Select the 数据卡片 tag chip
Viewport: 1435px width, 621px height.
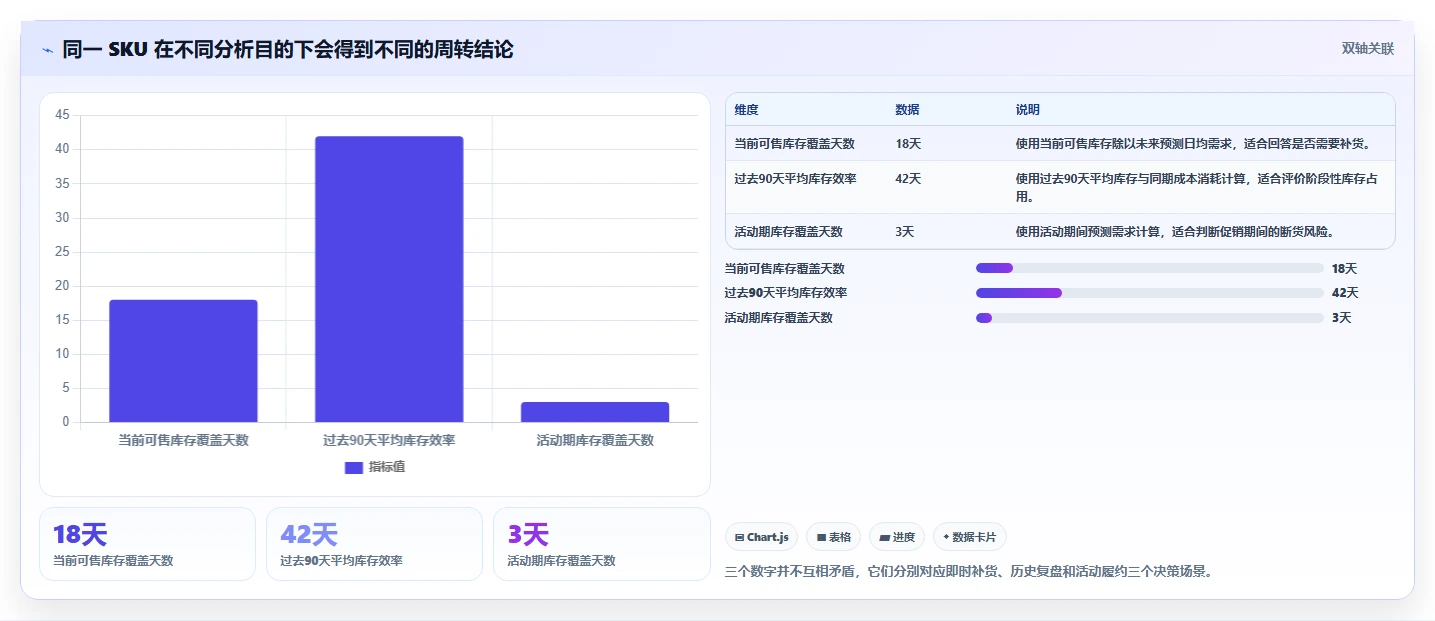[x=970, y=537]
